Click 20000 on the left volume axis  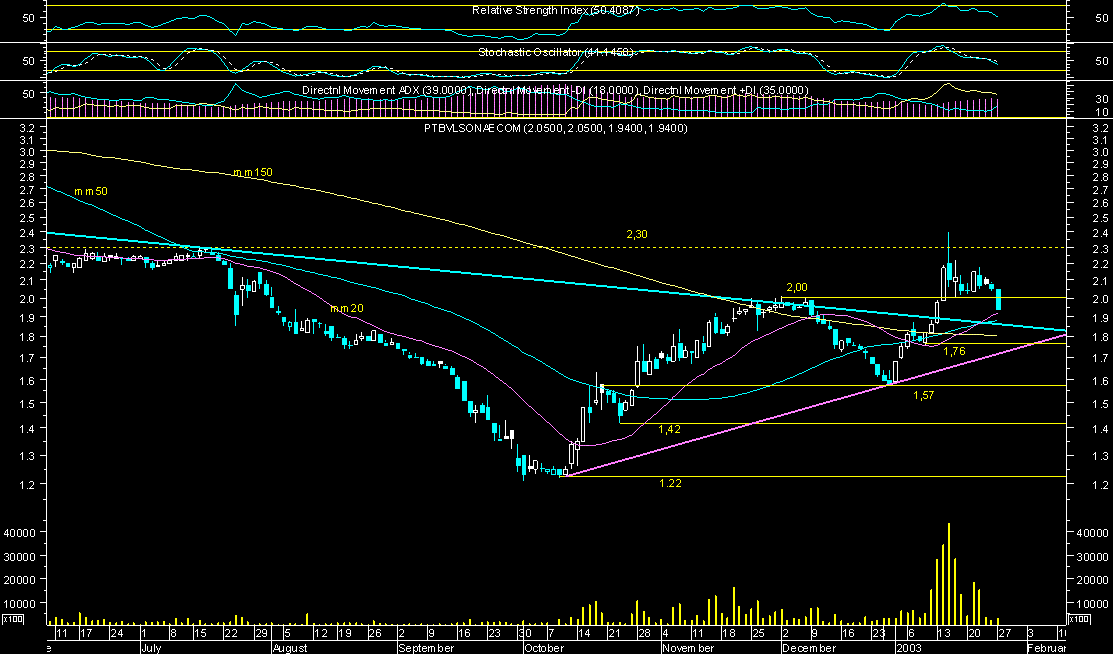(22, 580)
